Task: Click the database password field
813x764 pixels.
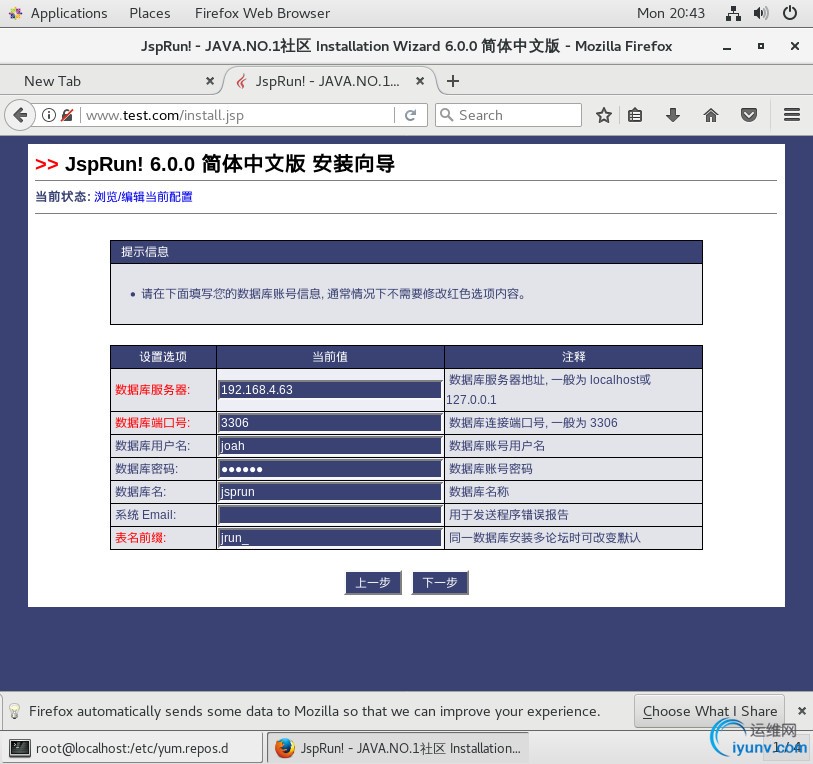Action: (330, 469)
